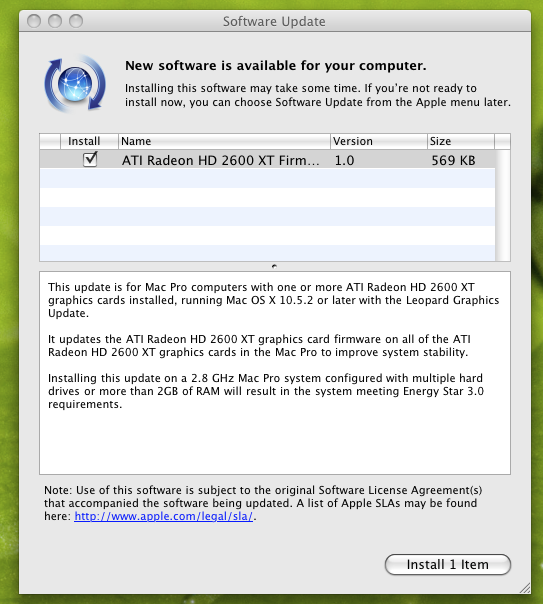Uncheck the ATI Radeon firmware install checkbox
The width and height of the screenshot is (543, 604).
90,159
